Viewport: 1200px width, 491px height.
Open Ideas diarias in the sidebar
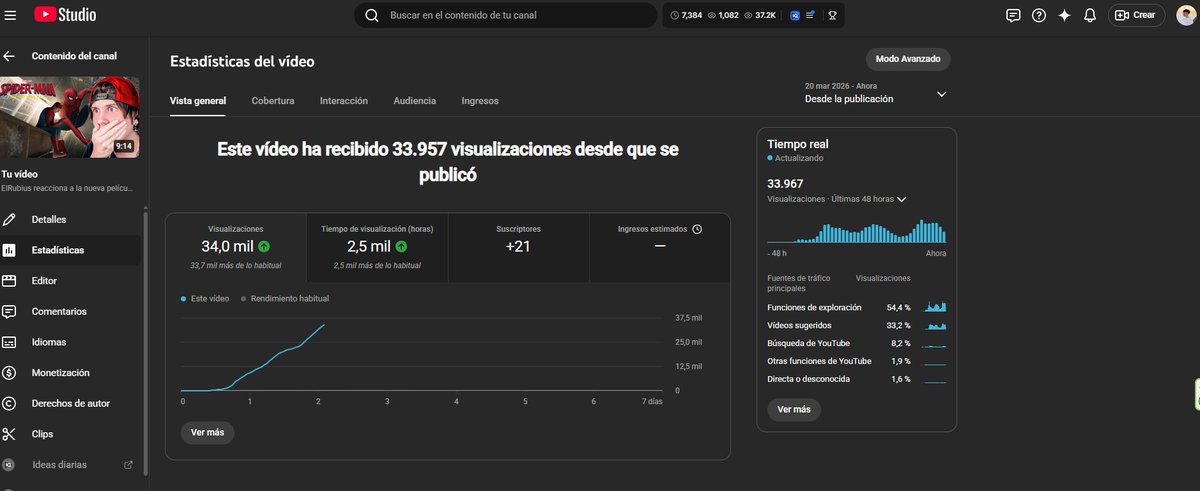coord(70,465)
